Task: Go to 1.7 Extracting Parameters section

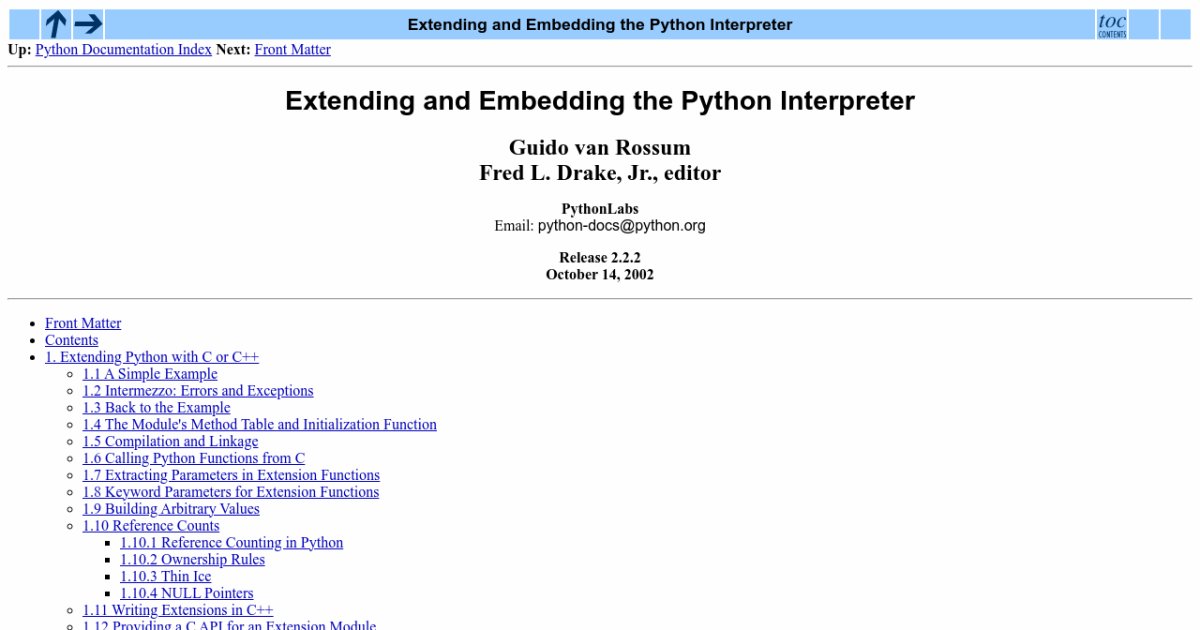Action: point(231,476)
